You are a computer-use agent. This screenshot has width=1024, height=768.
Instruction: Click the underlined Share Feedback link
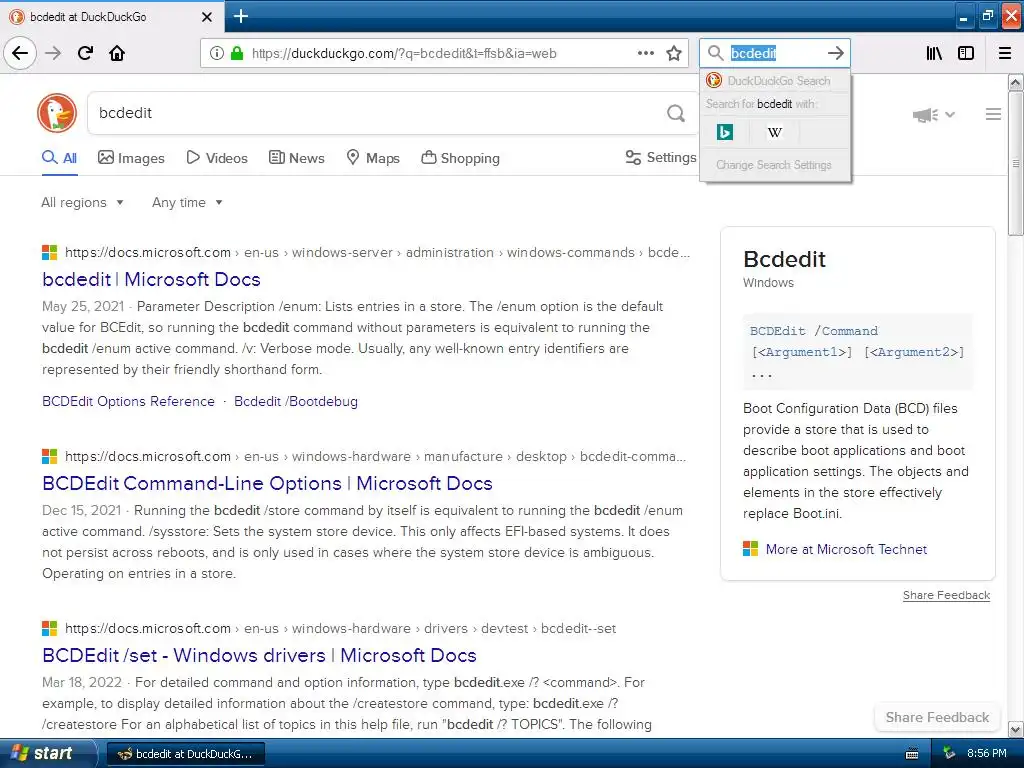[946, 595]
